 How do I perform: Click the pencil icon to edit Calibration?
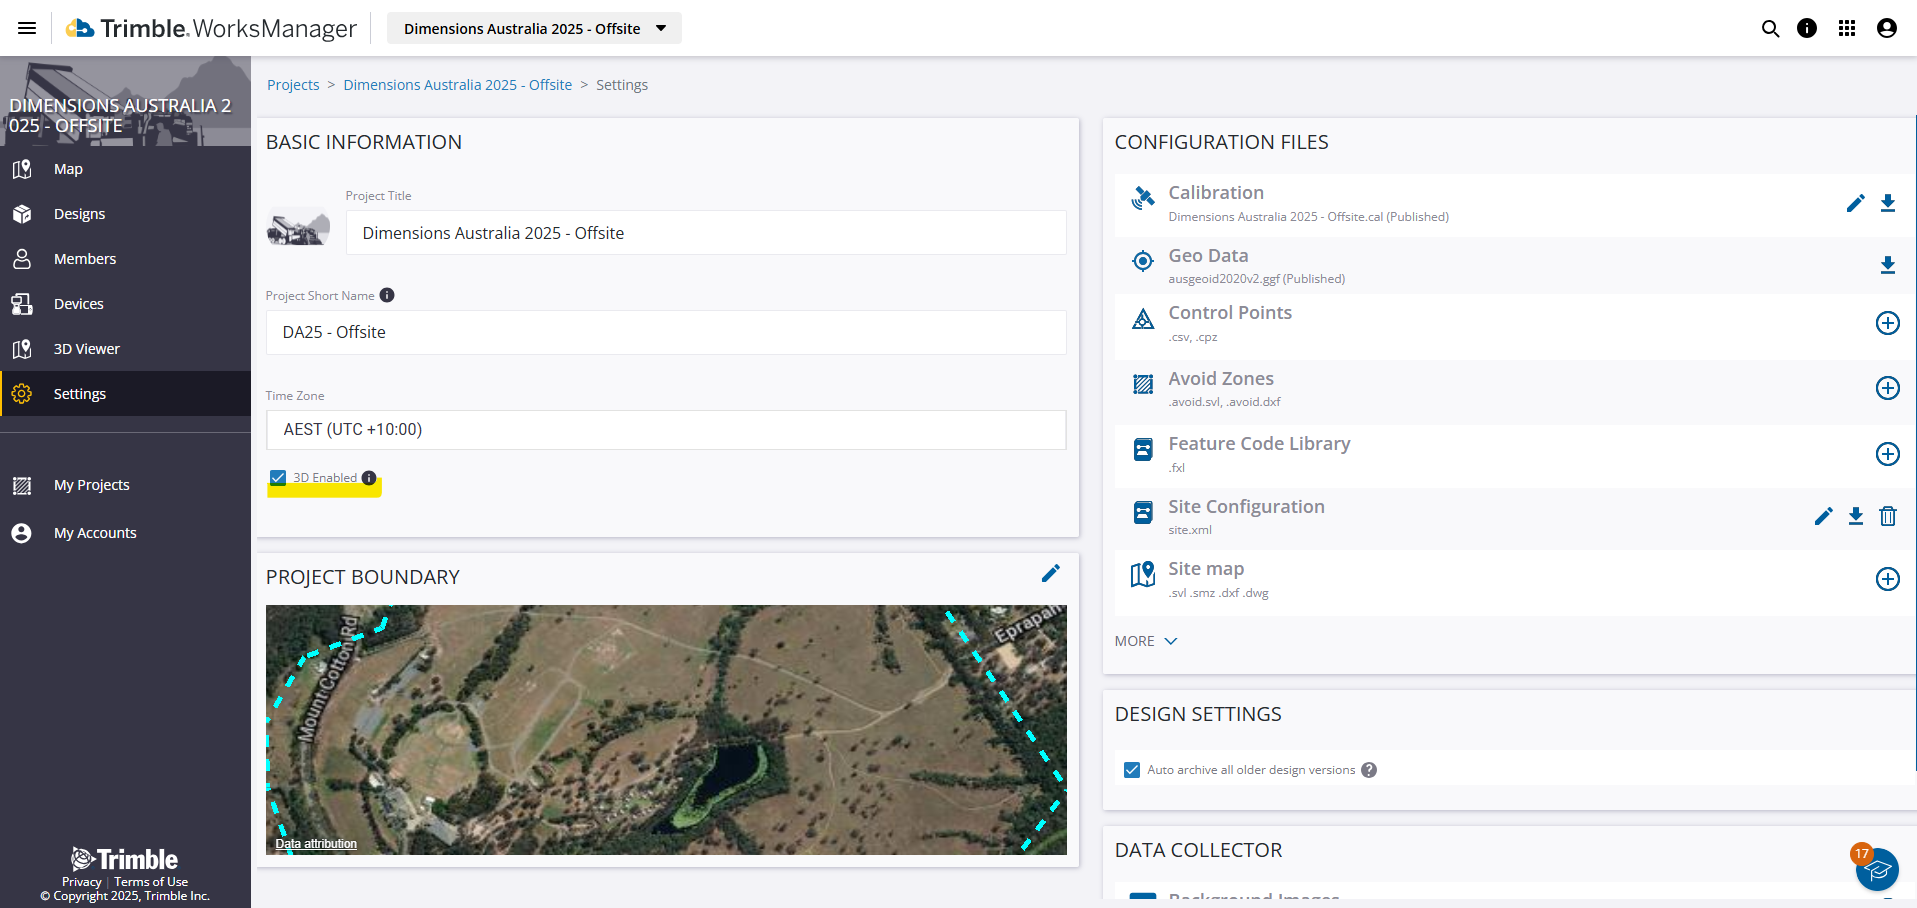click(x=1855, y=203)
